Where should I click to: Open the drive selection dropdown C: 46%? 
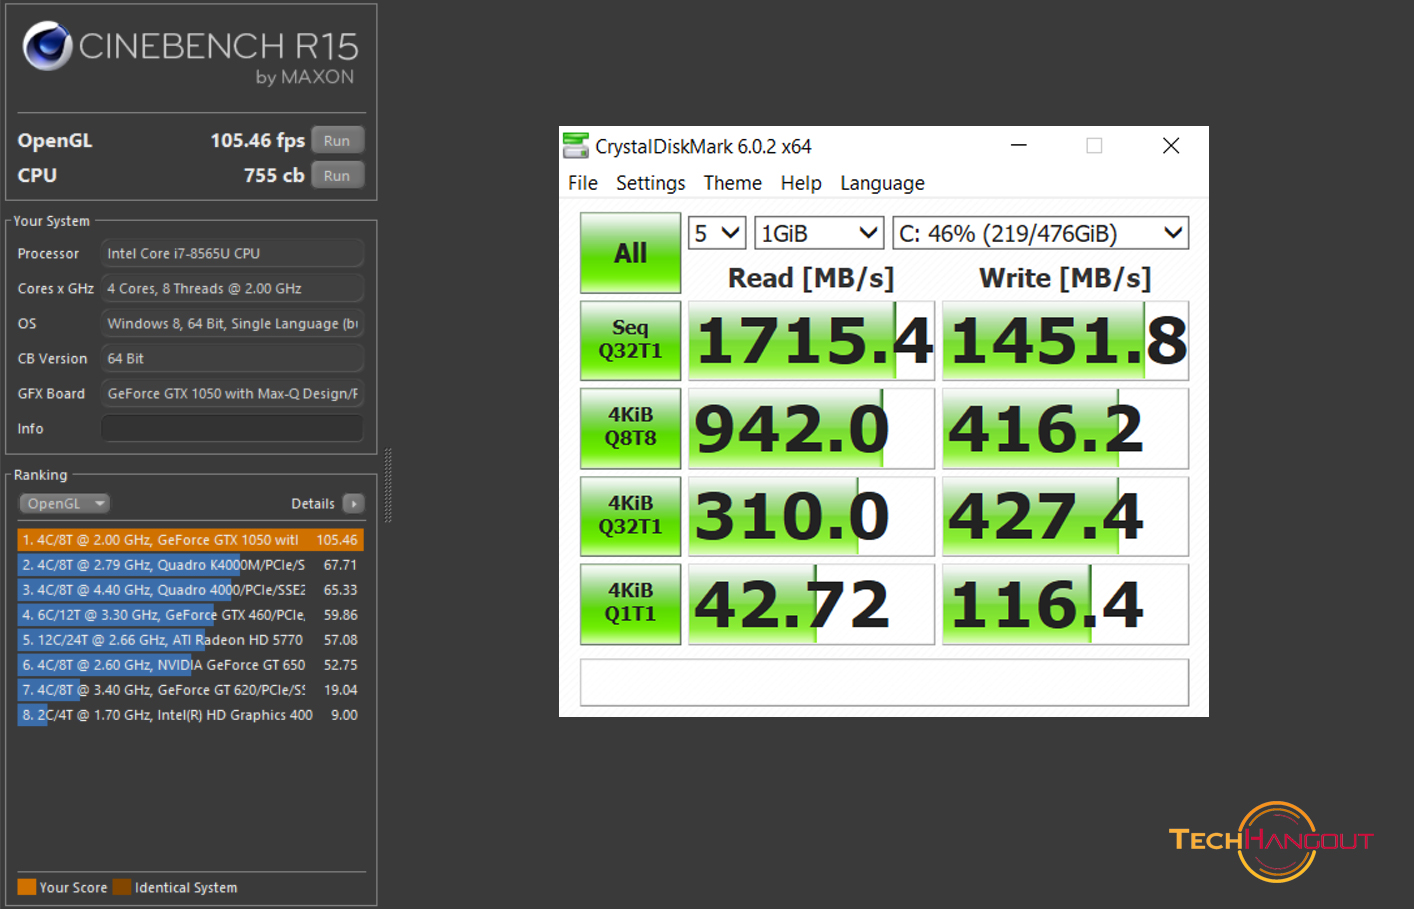1040,233
